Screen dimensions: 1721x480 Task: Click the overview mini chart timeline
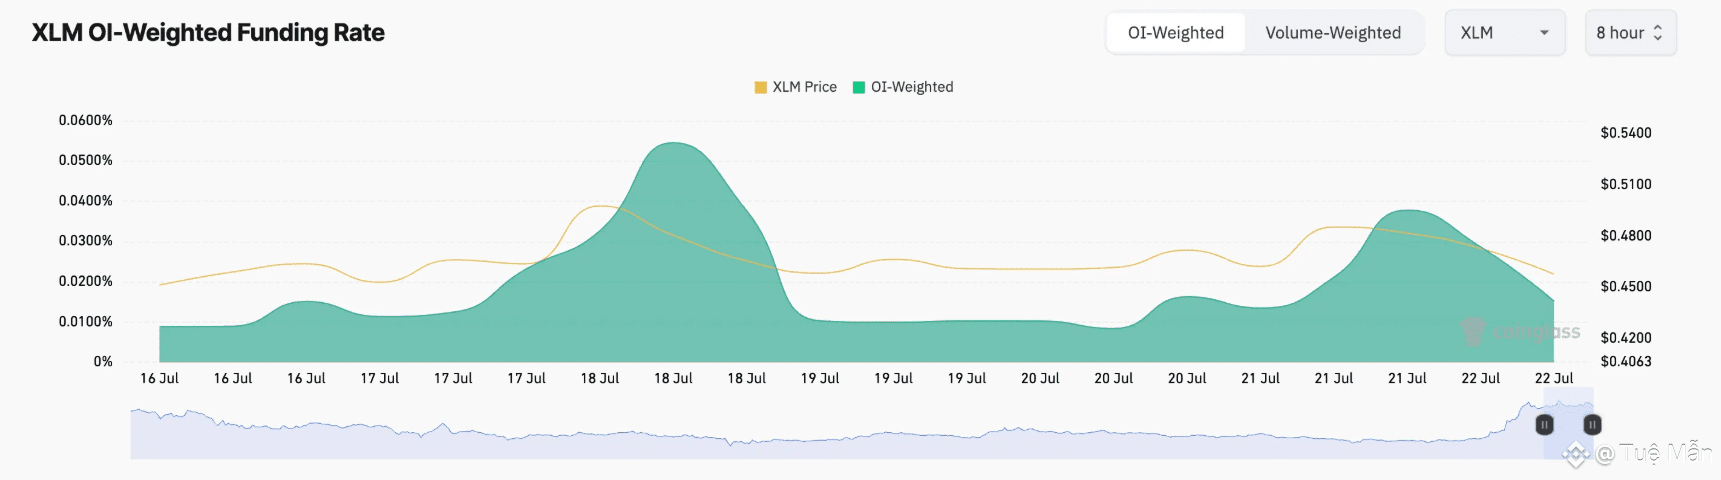[862, 430]
